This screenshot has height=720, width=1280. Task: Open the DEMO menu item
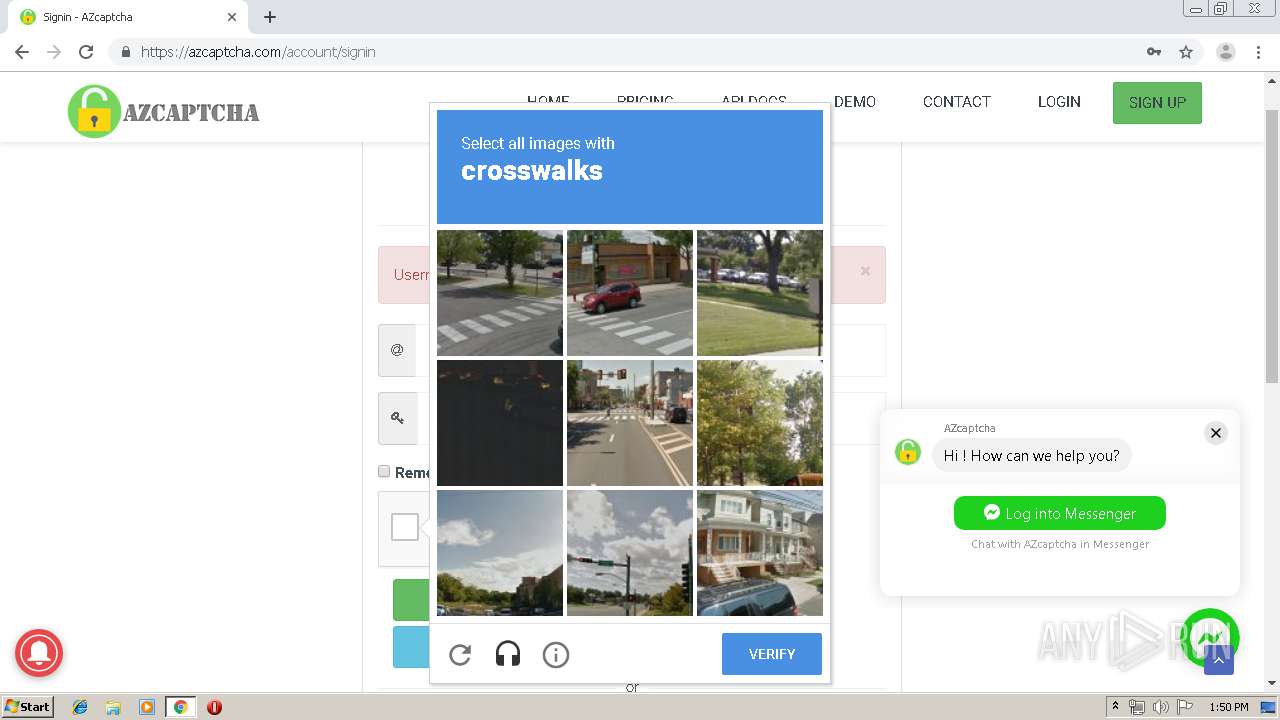point(855,102)
